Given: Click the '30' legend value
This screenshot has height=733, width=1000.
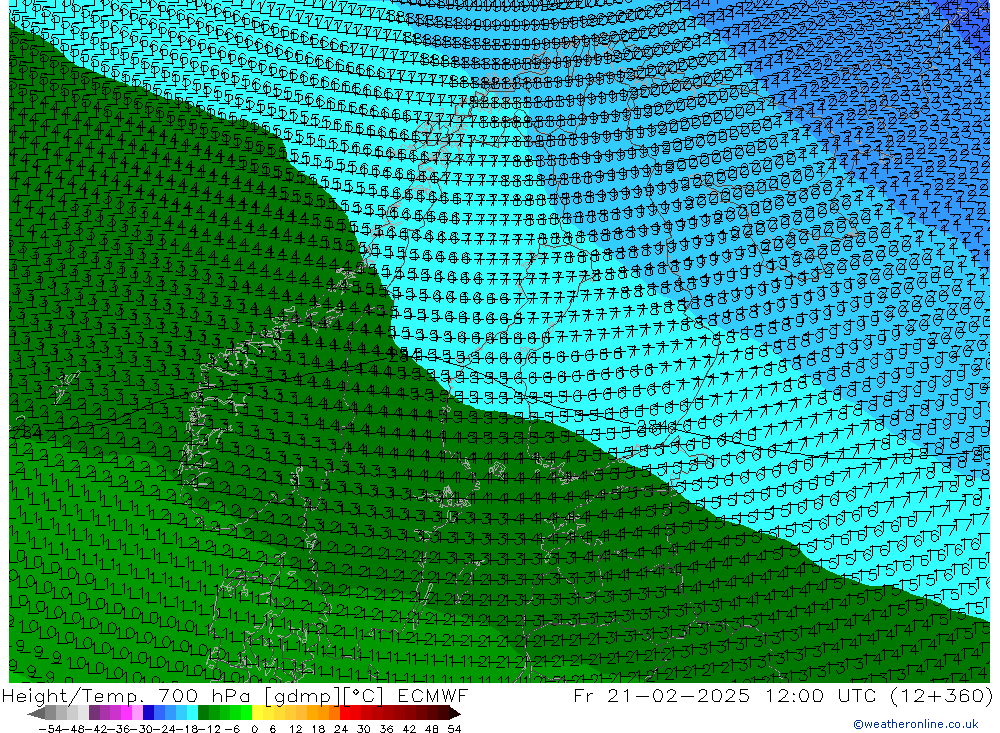Looking at the screenshot, I should (x=364, y=729).
